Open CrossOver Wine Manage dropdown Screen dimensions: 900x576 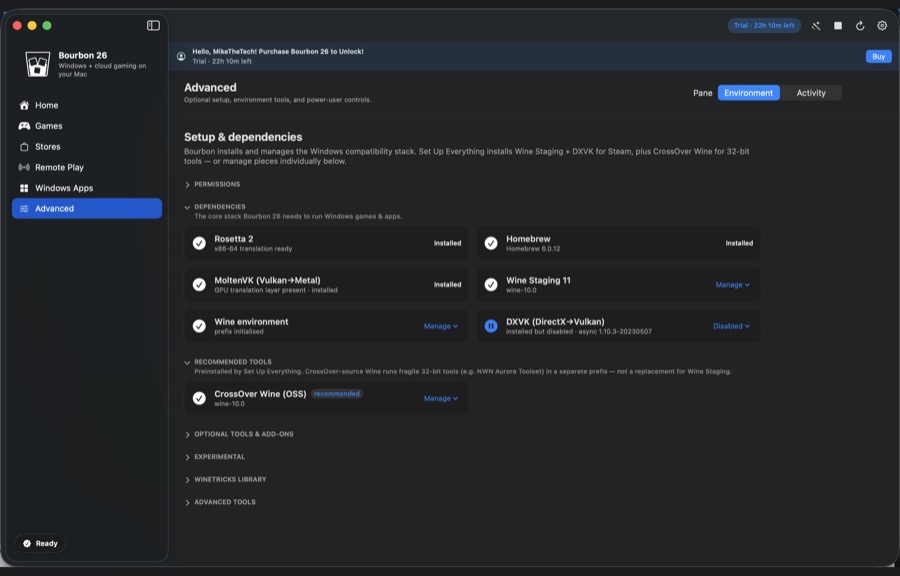441,398
